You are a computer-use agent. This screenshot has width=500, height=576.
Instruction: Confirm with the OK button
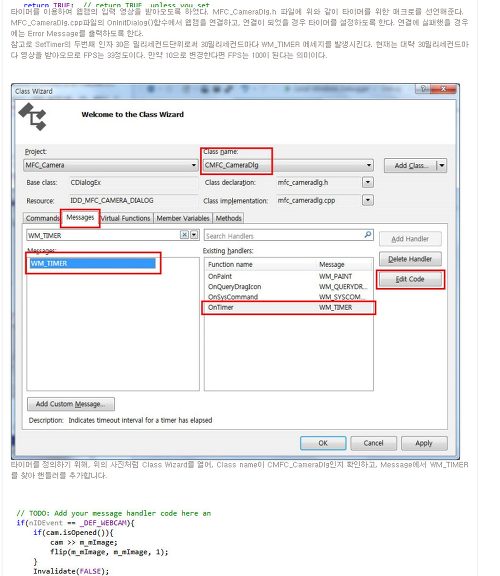(x=323, y=443)
